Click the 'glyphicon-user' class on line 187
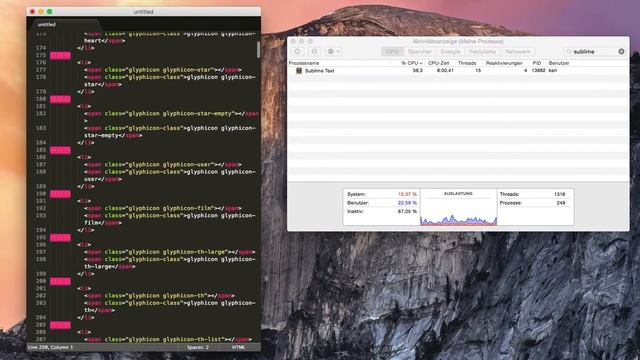The image size is (640, 360). coord(187,164)
